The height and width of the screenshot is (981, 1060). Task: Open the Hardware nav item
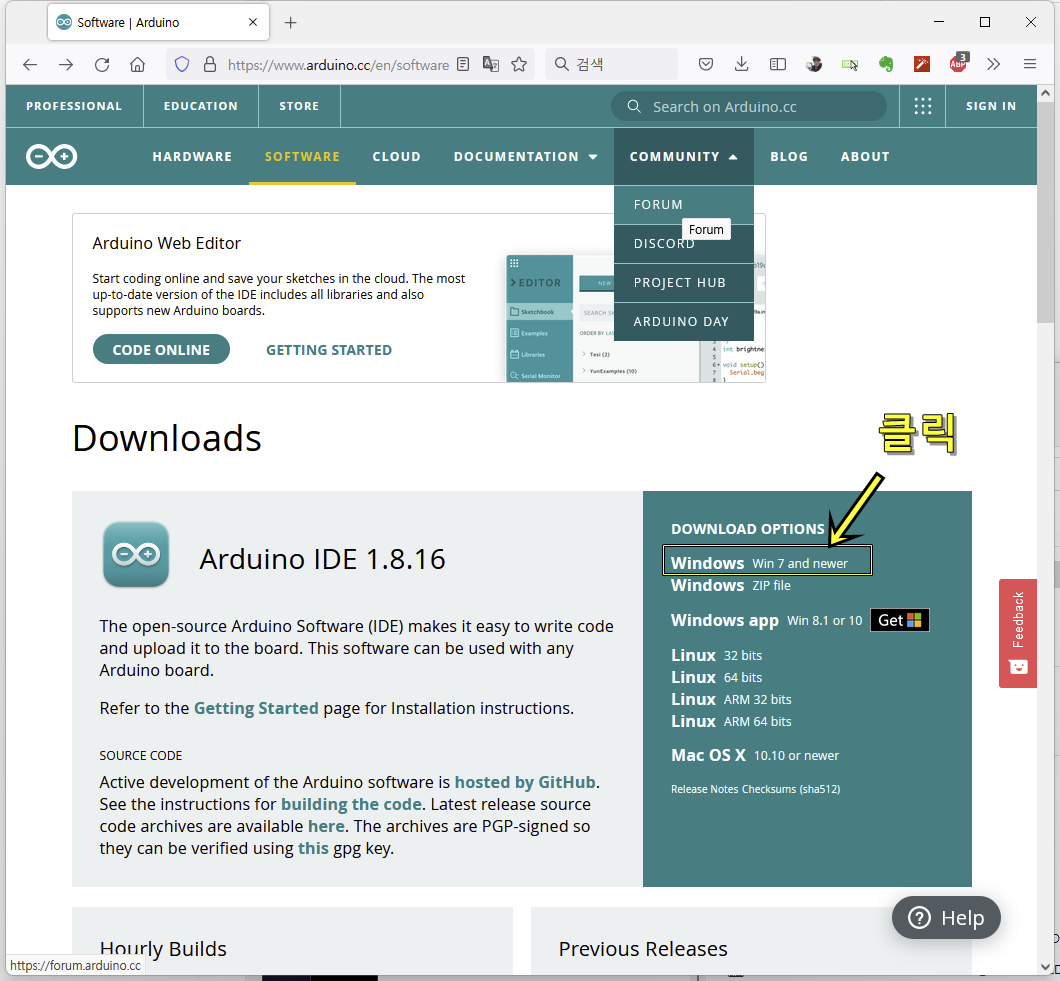192,156
